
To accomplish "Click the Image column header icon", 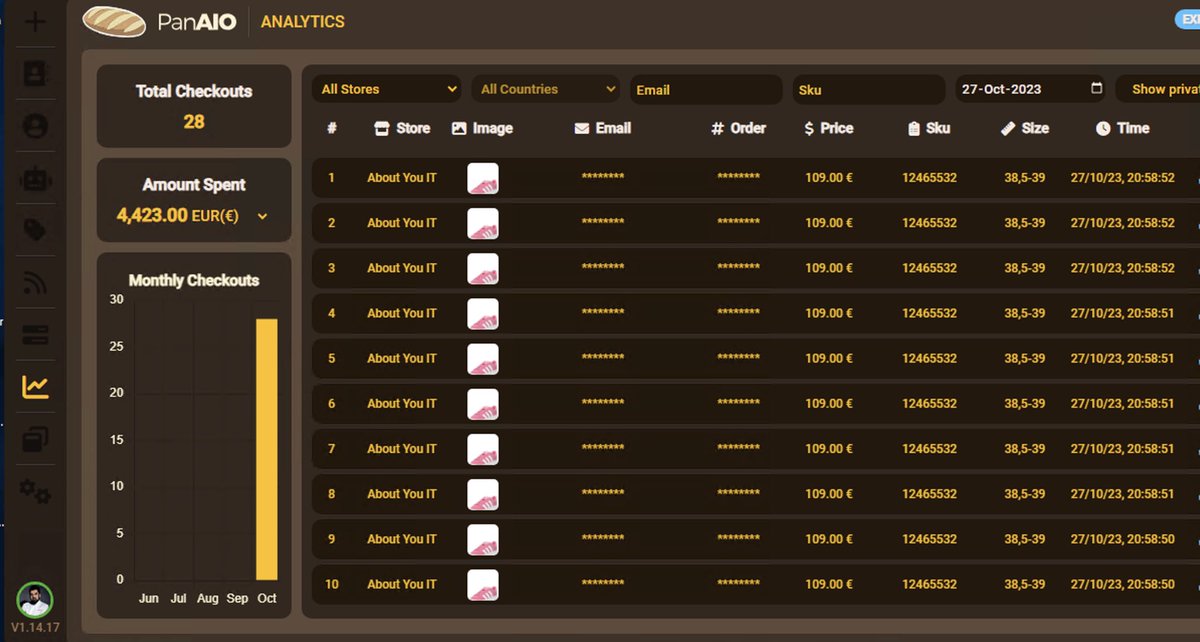I will pos(459,128).
